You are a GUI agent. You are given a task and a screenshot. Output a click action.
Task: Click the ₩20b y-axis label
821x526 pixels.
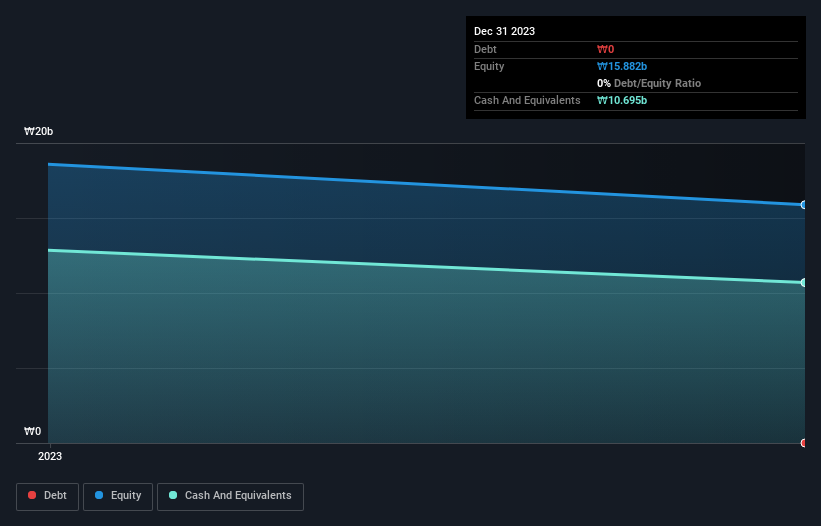coord(38,131)
